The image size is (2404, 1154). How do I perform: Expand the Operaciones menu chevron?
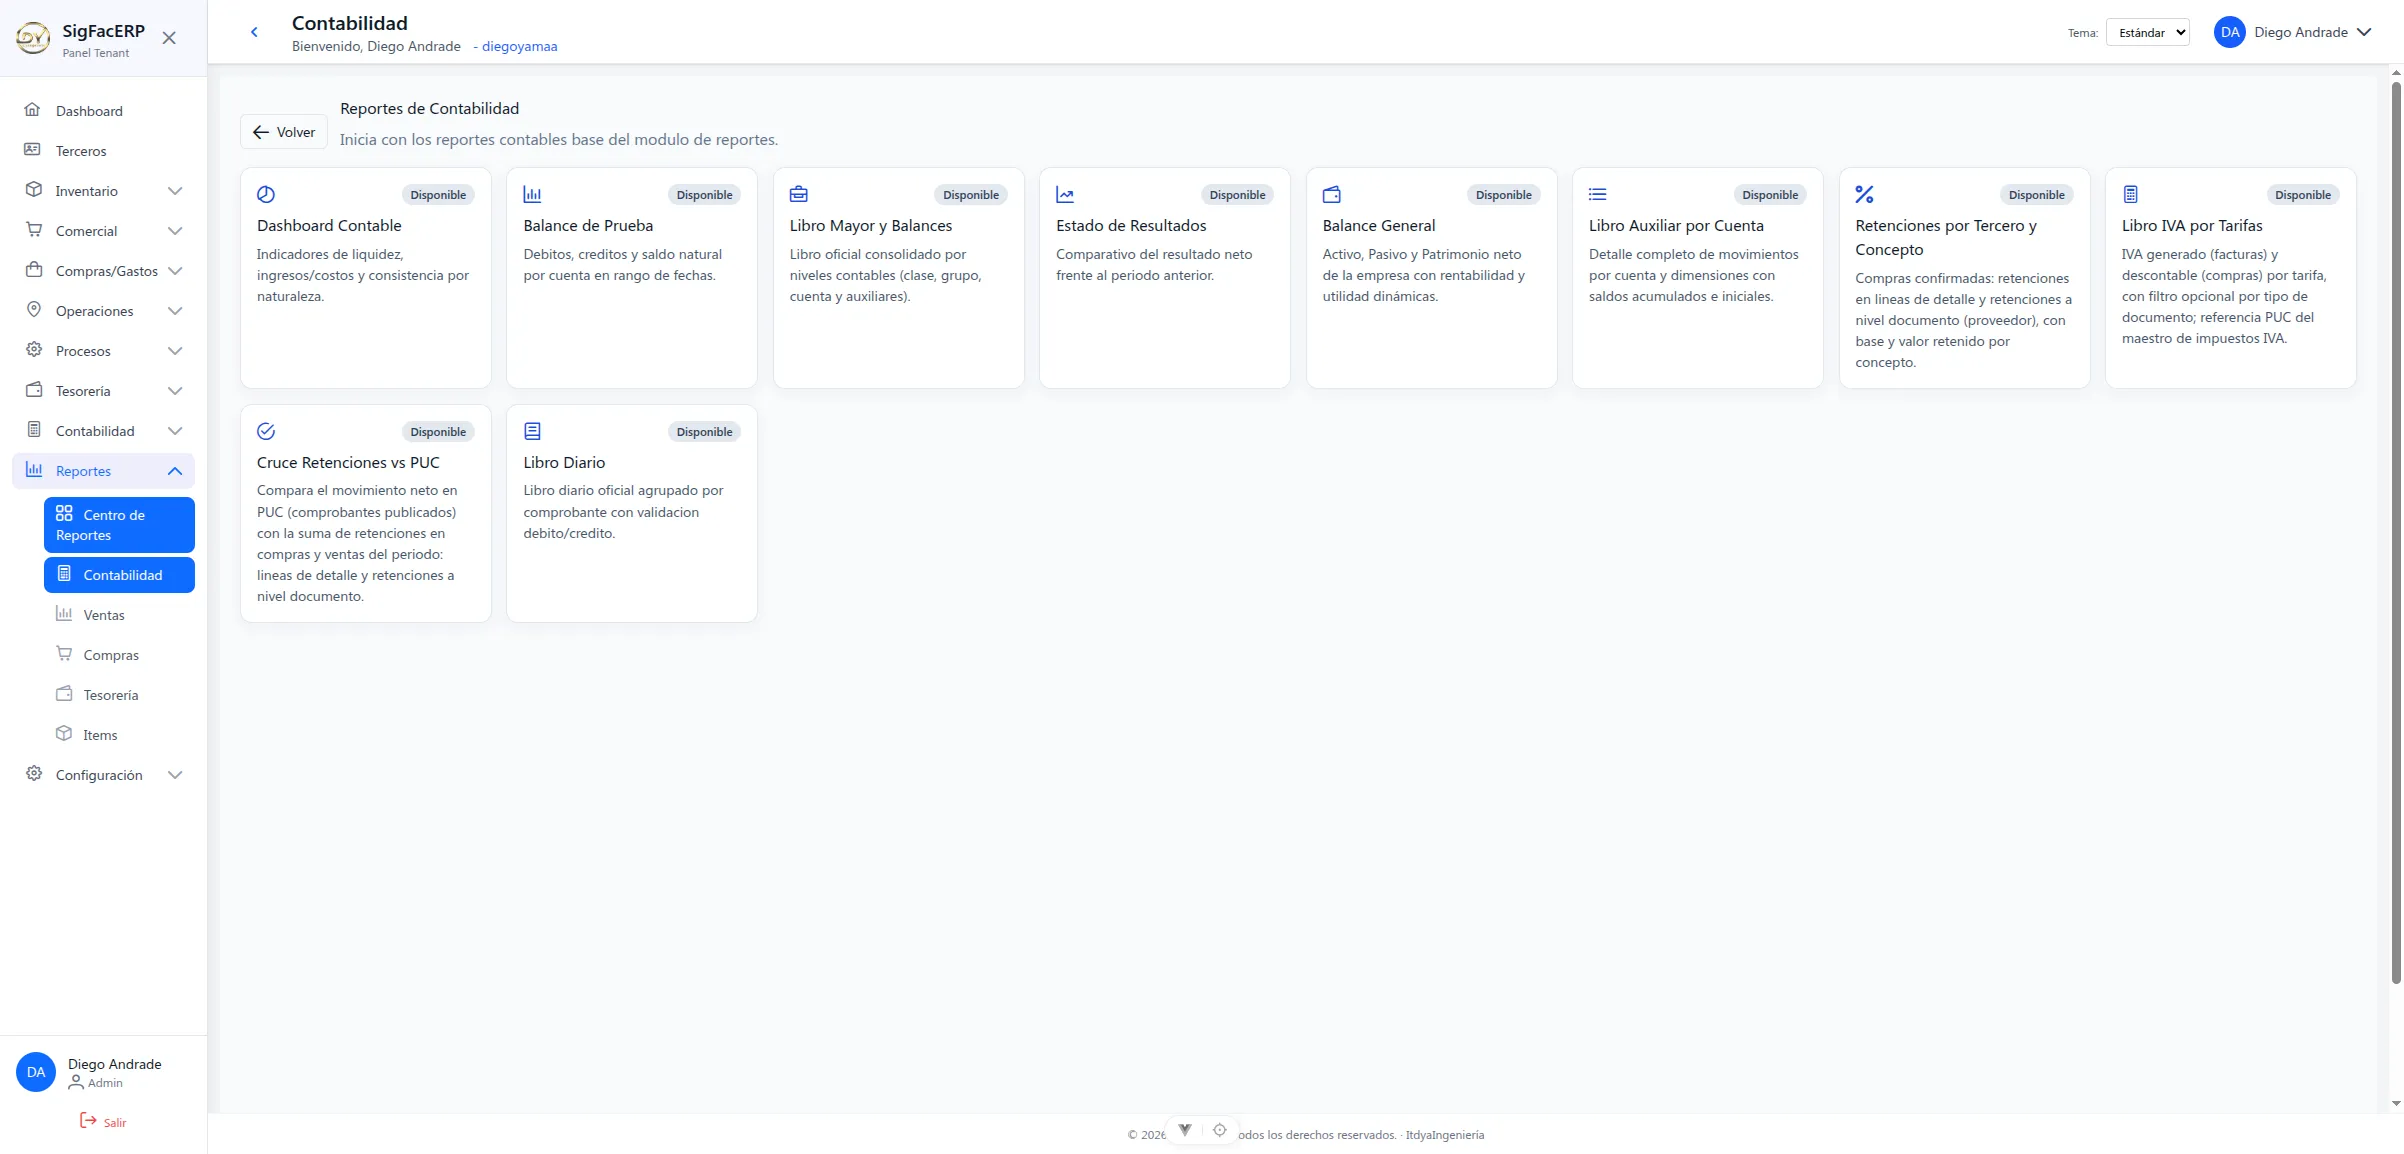[x=175, y=310]
